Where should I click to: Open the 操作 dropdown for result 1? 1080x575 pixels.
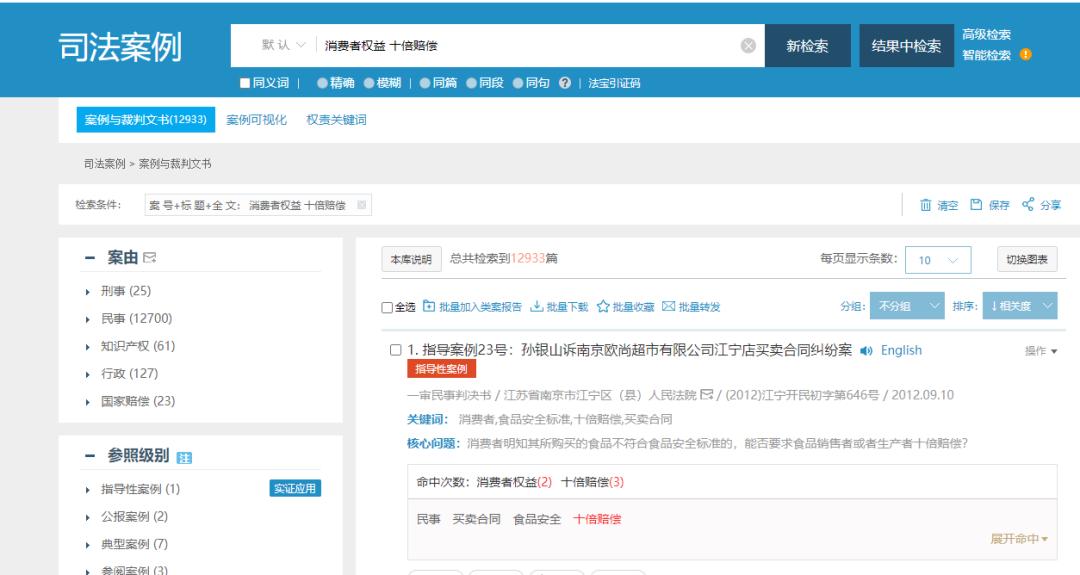click(x=1041, y=351)
